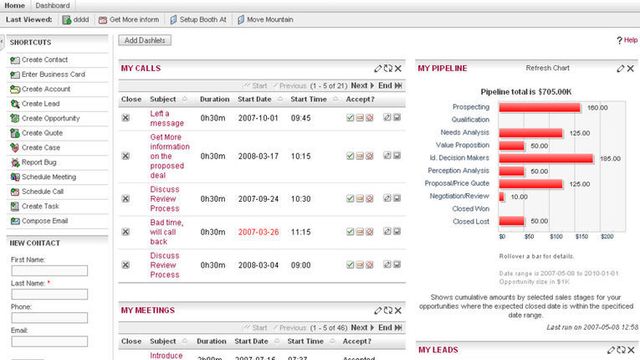The height and width of the screenshot is (360, 640).
Task: Click the Schedule Meeting icon
Action: [x=15, y=177]
